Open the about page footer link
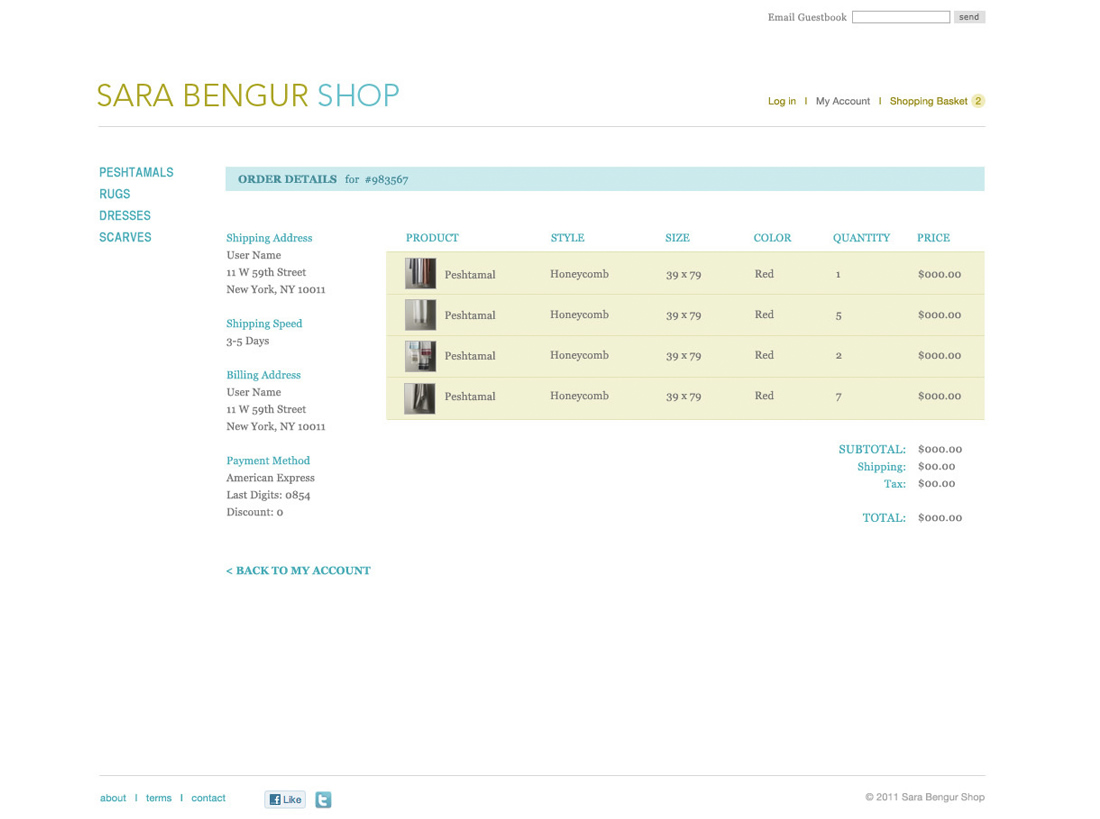 [x=113, y=798]
